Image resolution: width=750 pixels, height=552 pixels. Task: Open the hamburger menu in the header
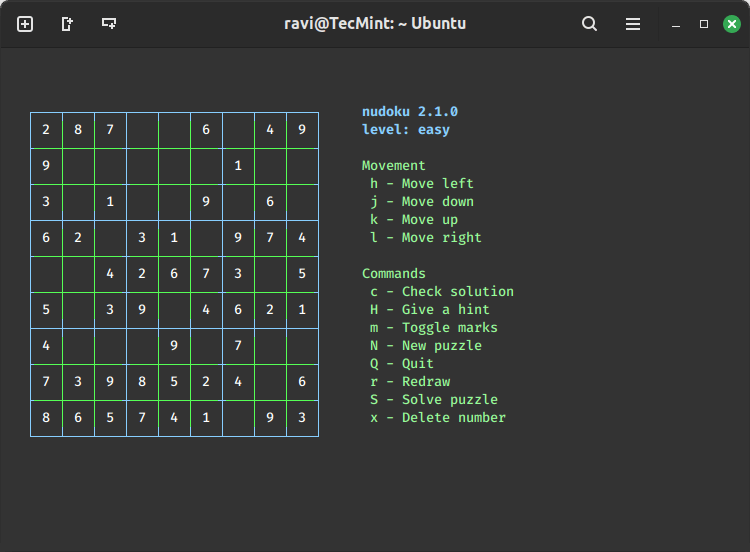(633, 24)
